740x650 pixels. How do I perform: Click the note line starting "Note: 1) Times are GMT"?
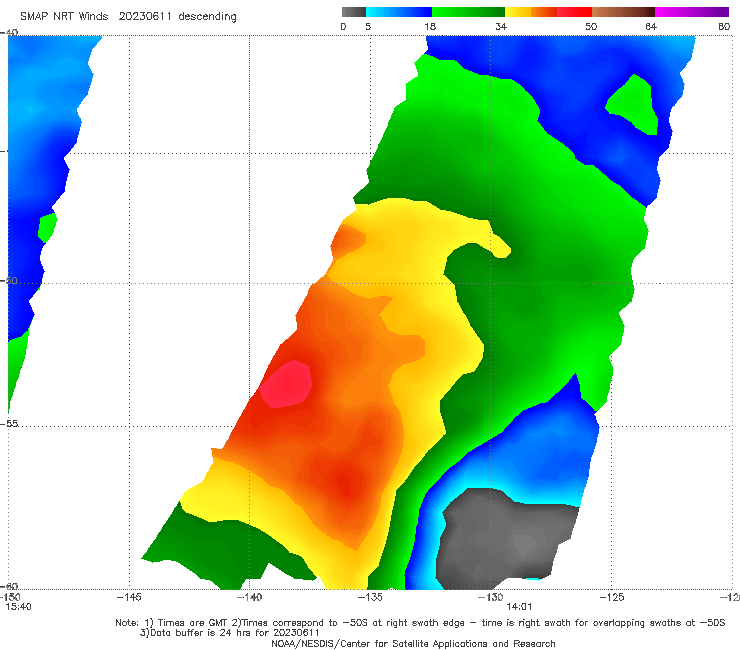point(420,623)
